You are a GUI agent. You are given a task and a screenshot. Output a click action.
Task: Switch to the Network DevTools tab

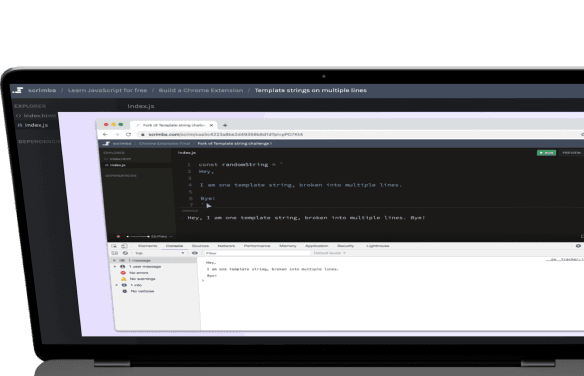click(x=226, y=246)
